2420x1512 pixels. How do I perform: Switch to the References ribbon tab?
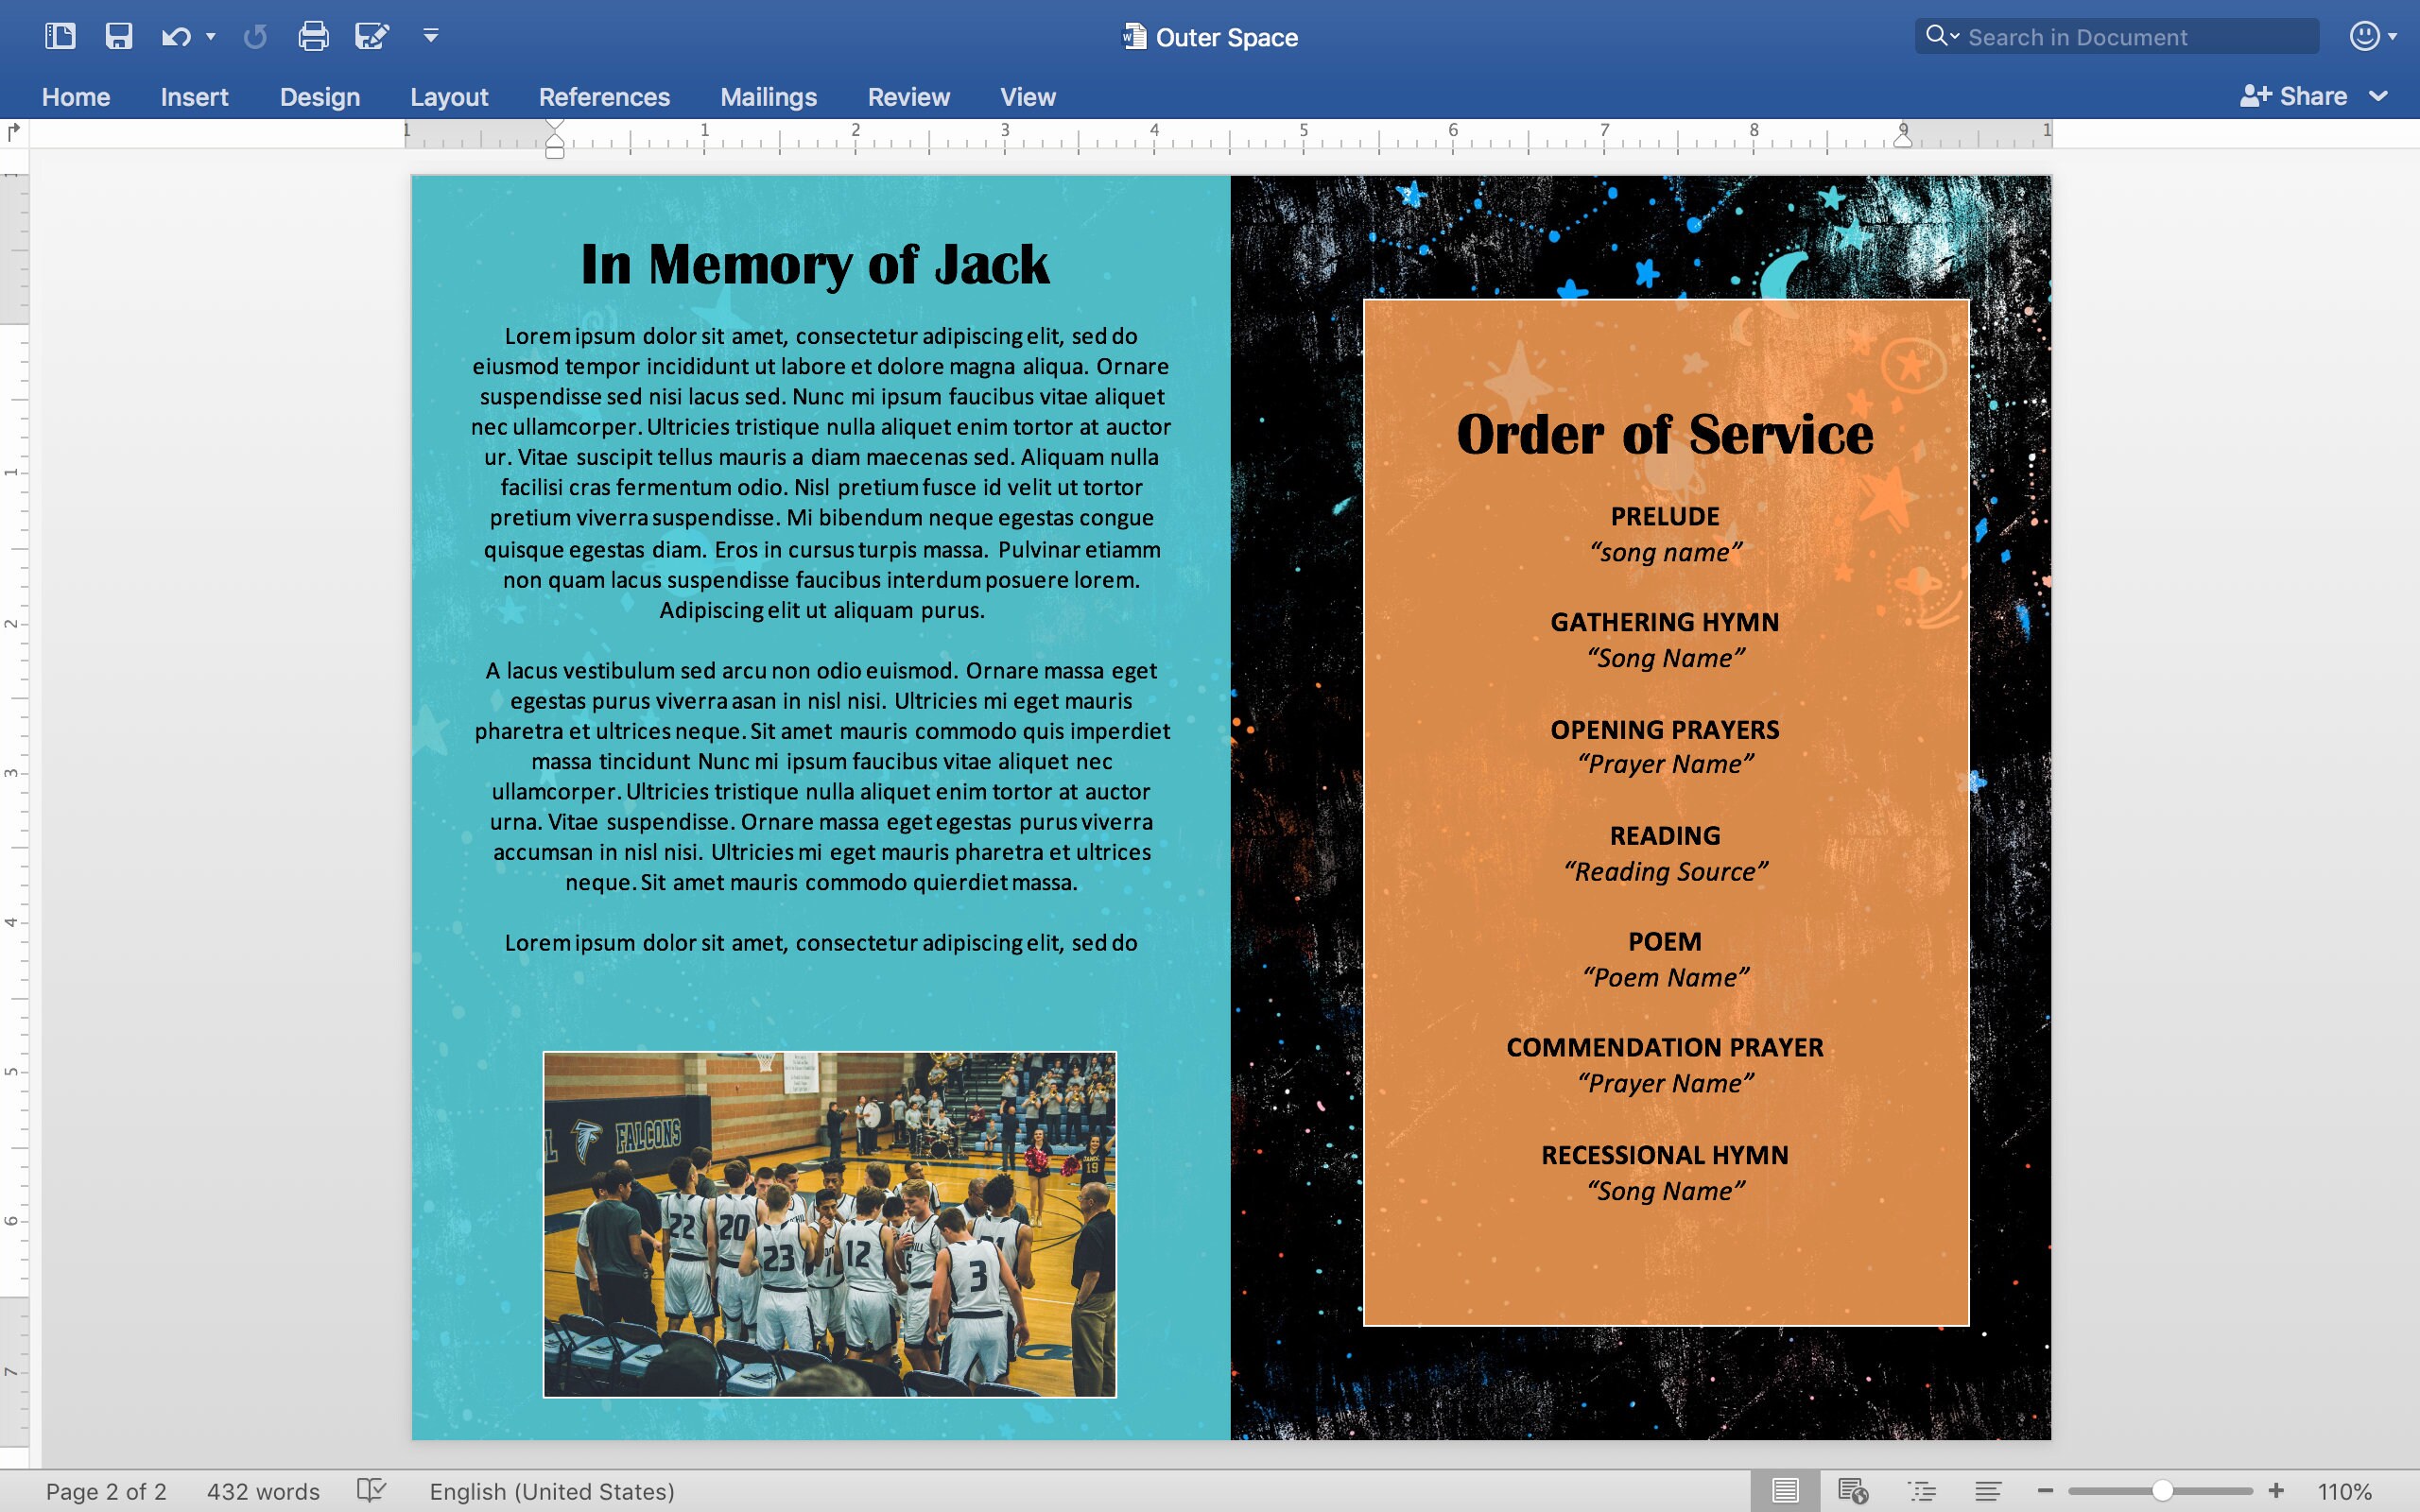[604, 96]
